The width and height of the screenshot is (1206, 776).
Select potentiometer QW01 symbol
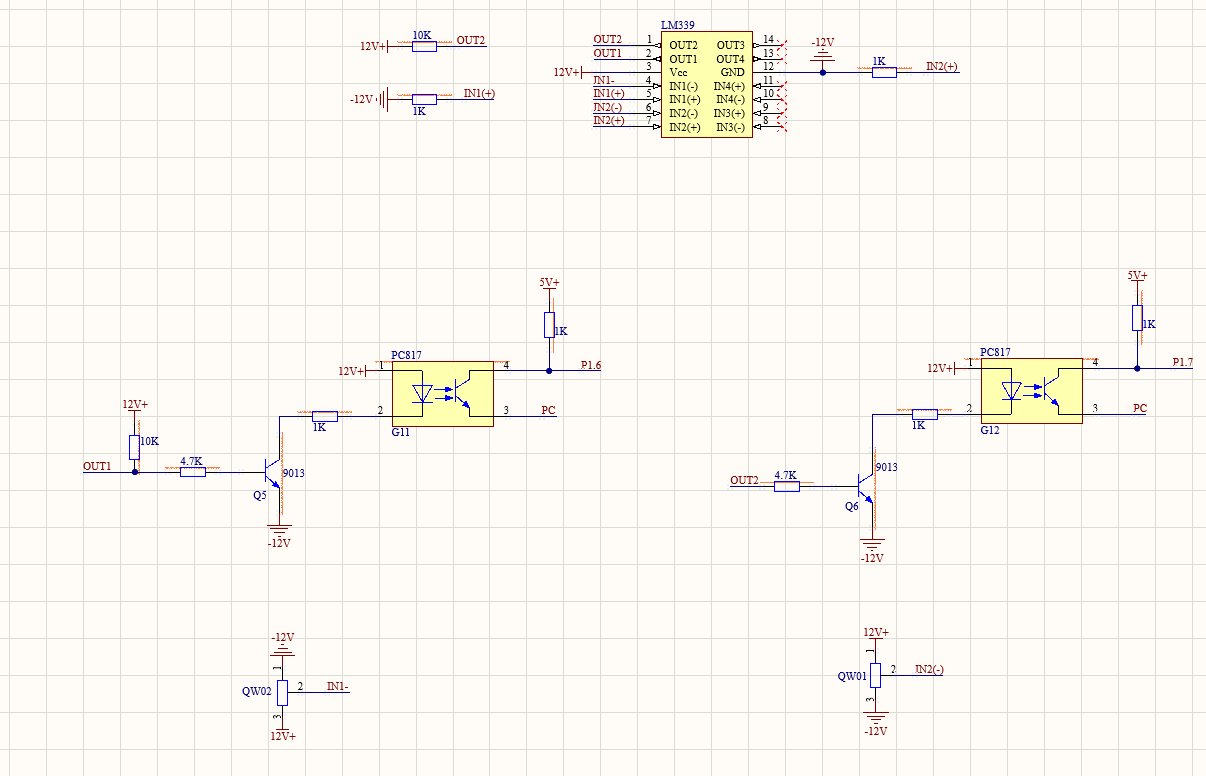point(875,675)
